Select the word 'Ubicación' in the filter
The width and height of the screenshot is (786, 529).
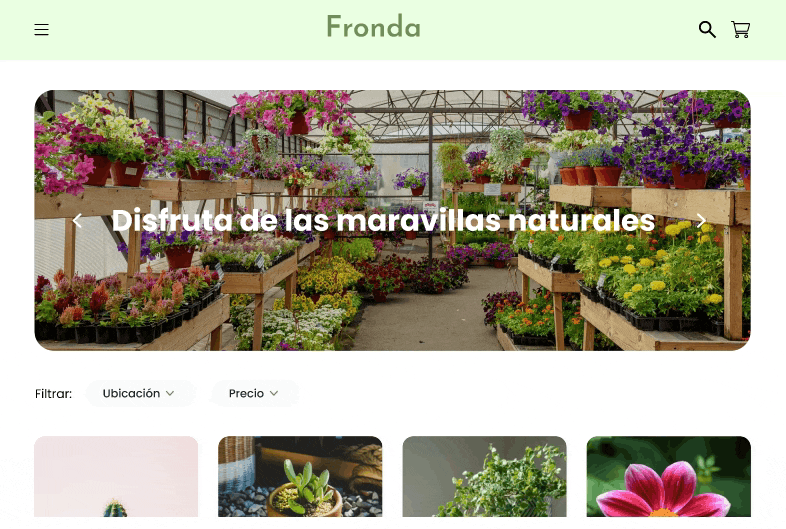(131, 394)
